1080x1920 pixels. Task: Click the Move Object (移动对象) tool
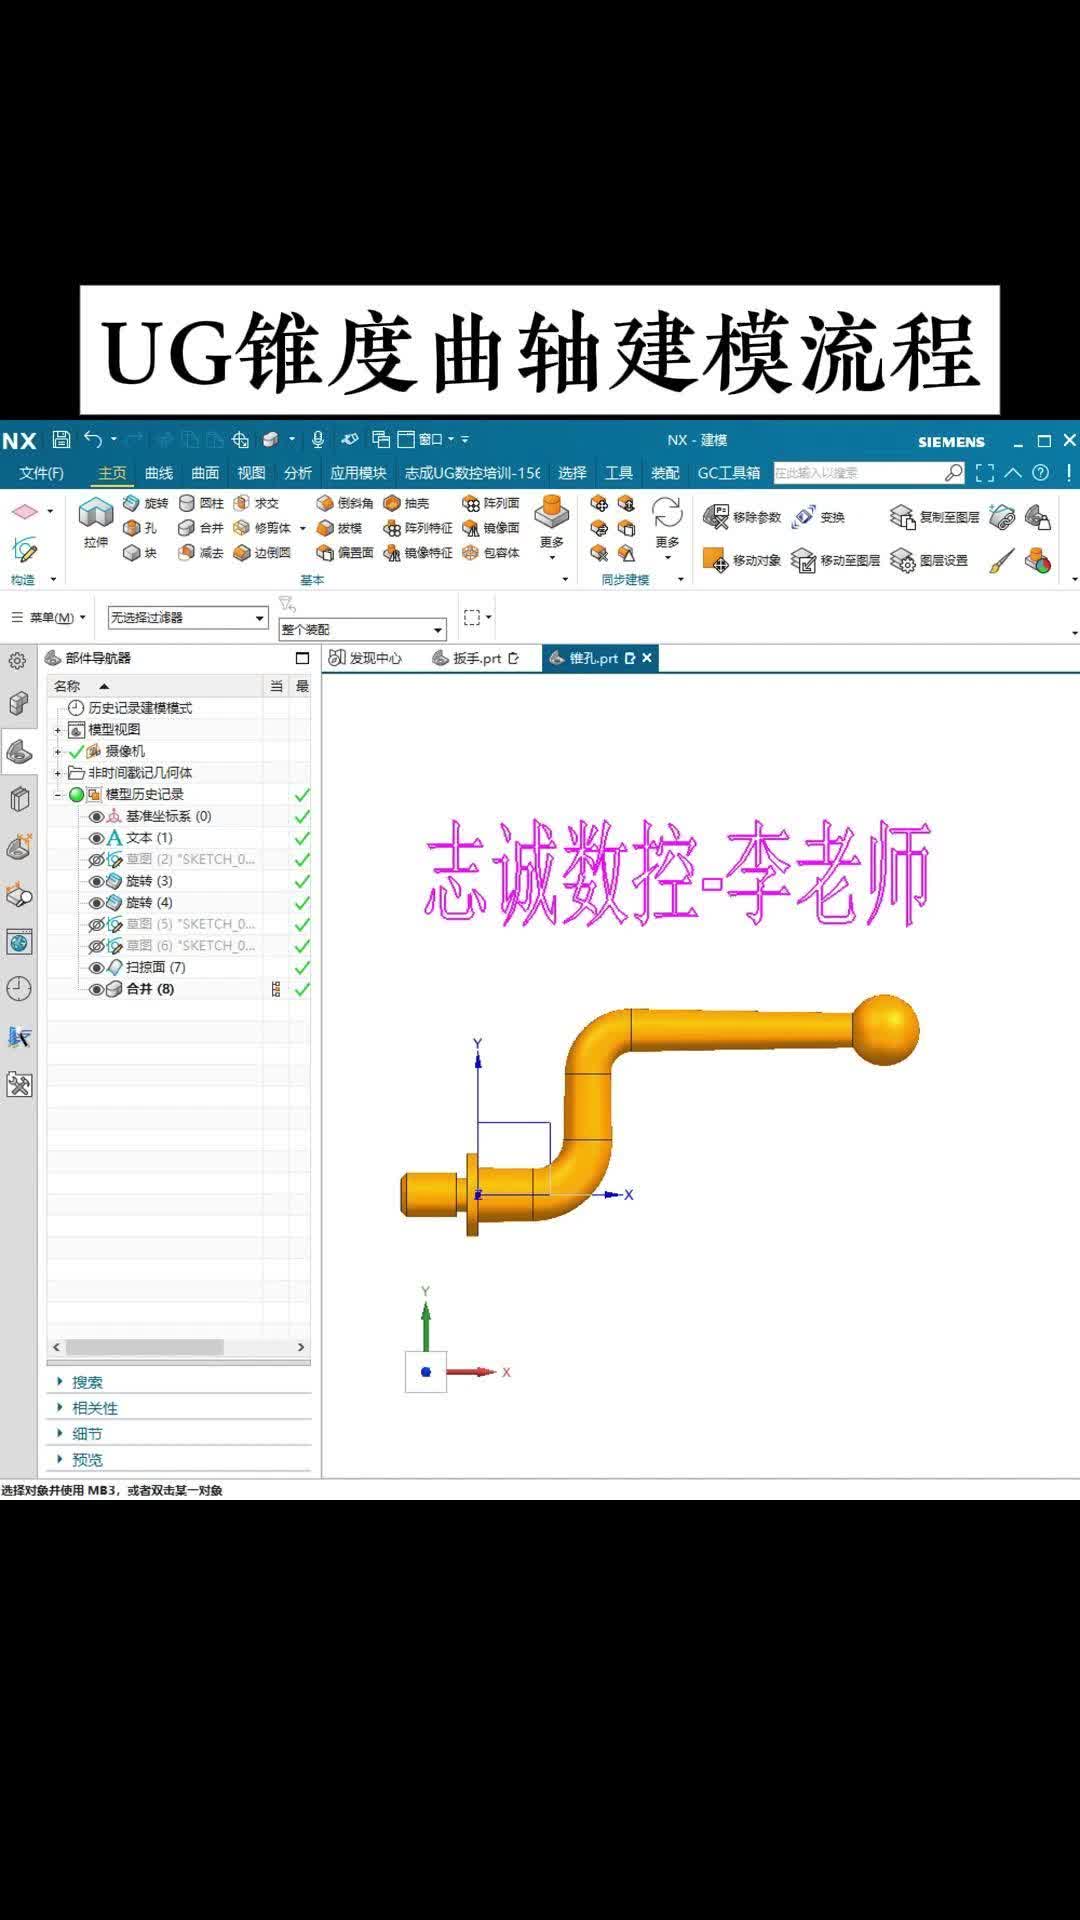[742, 560]
